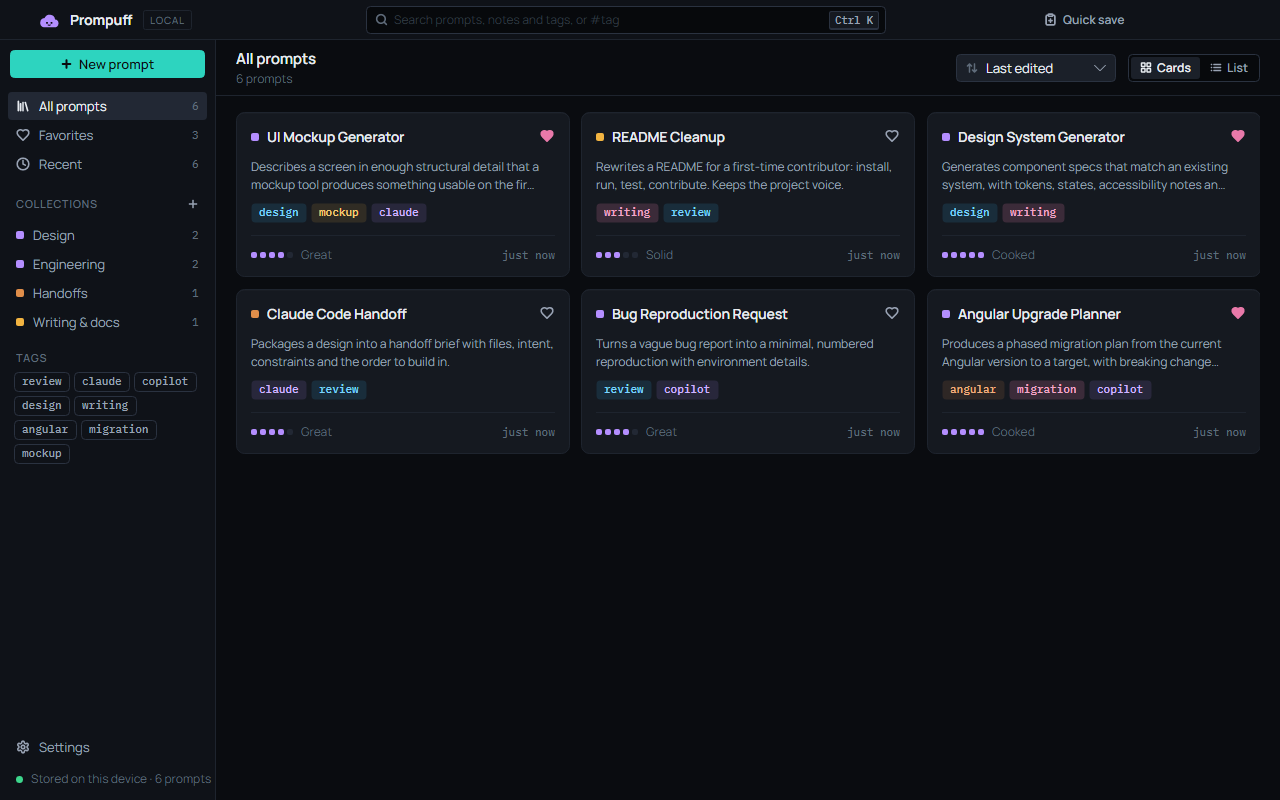
Task: Click copilot tag on Bug Reproduction Request card
Action: (x=688, y=389)
